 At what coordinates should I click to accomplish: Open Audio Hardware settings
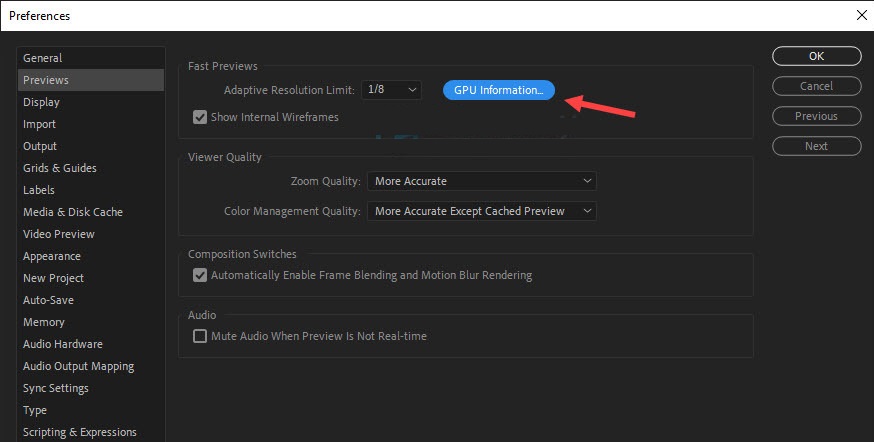[91, 344]
